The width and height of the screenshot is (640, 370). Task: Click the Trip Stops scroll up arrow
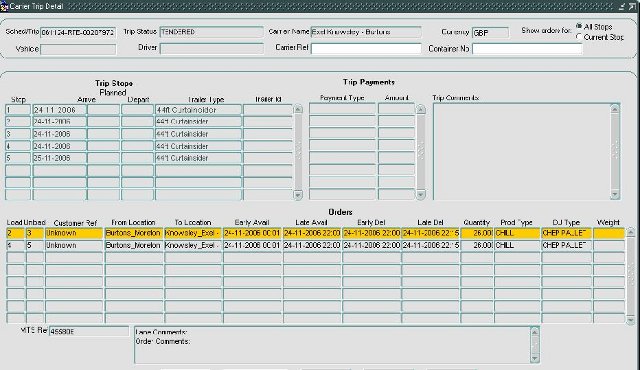[x=298, y=109]
